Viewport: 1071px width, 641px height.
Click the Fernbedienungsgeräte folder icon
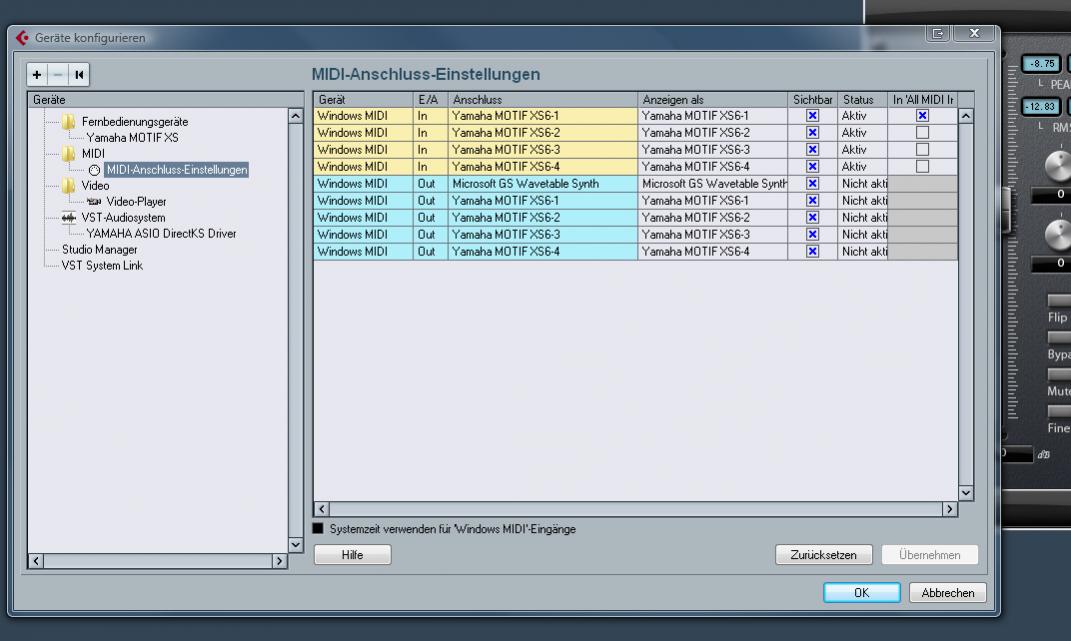tap(69, 122)
